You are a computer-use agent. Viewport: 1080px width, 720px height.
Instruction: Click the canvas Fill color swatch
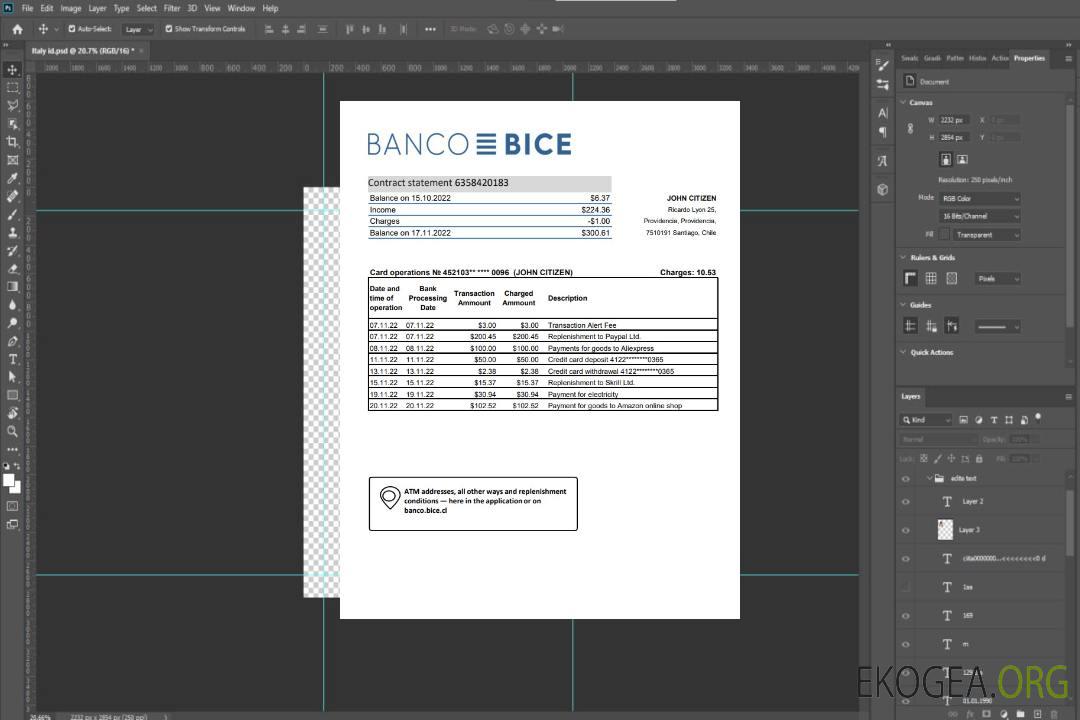945,235
